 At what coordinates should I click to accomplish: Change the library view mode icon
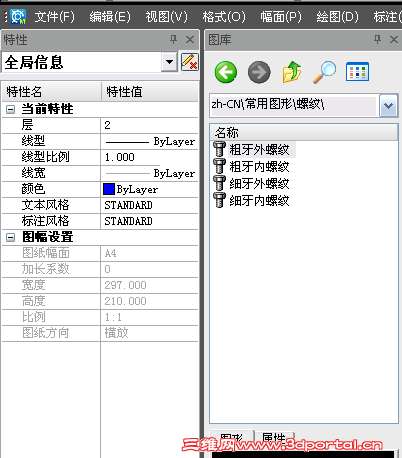[357, 72]
